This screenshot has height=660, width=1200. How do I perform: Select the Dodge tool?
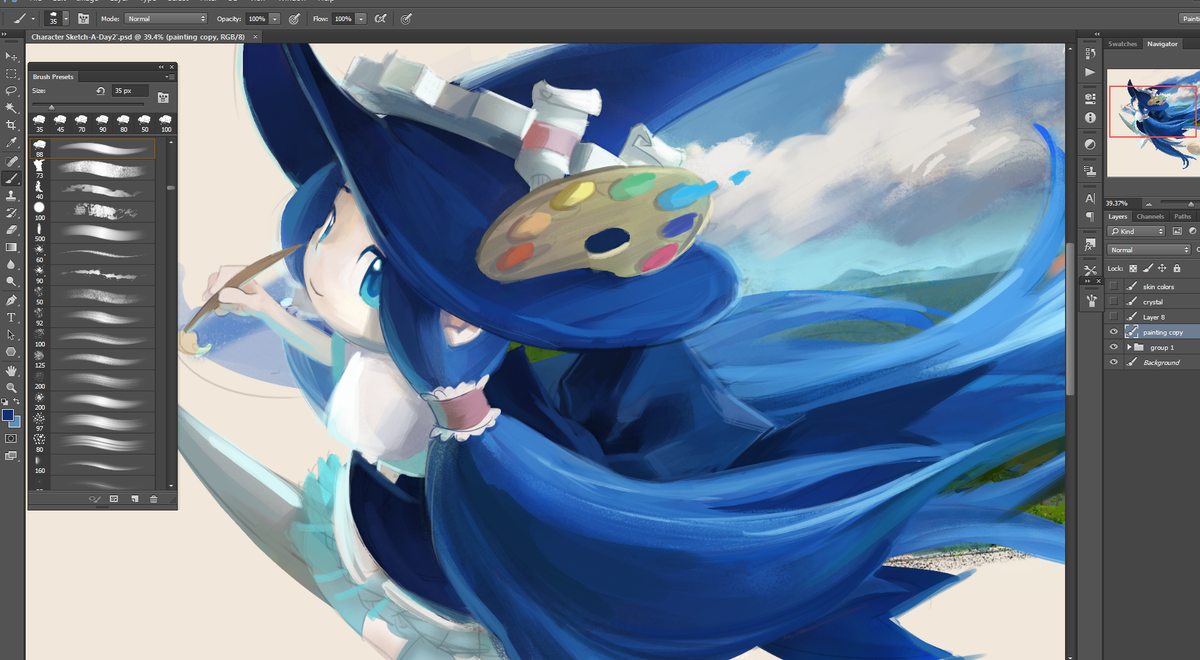click(x=11, y=282)
